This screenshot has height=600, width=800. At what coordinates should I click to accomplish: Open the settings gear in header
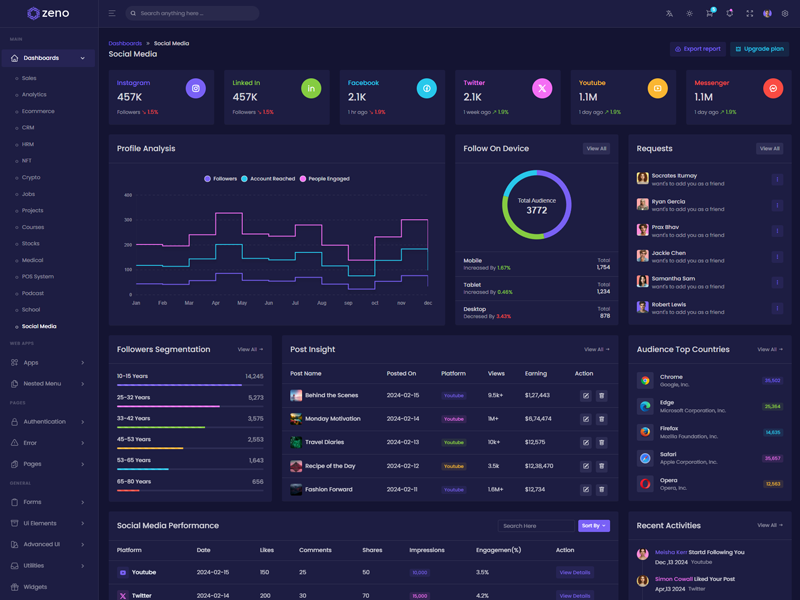(x=785, y=13)
